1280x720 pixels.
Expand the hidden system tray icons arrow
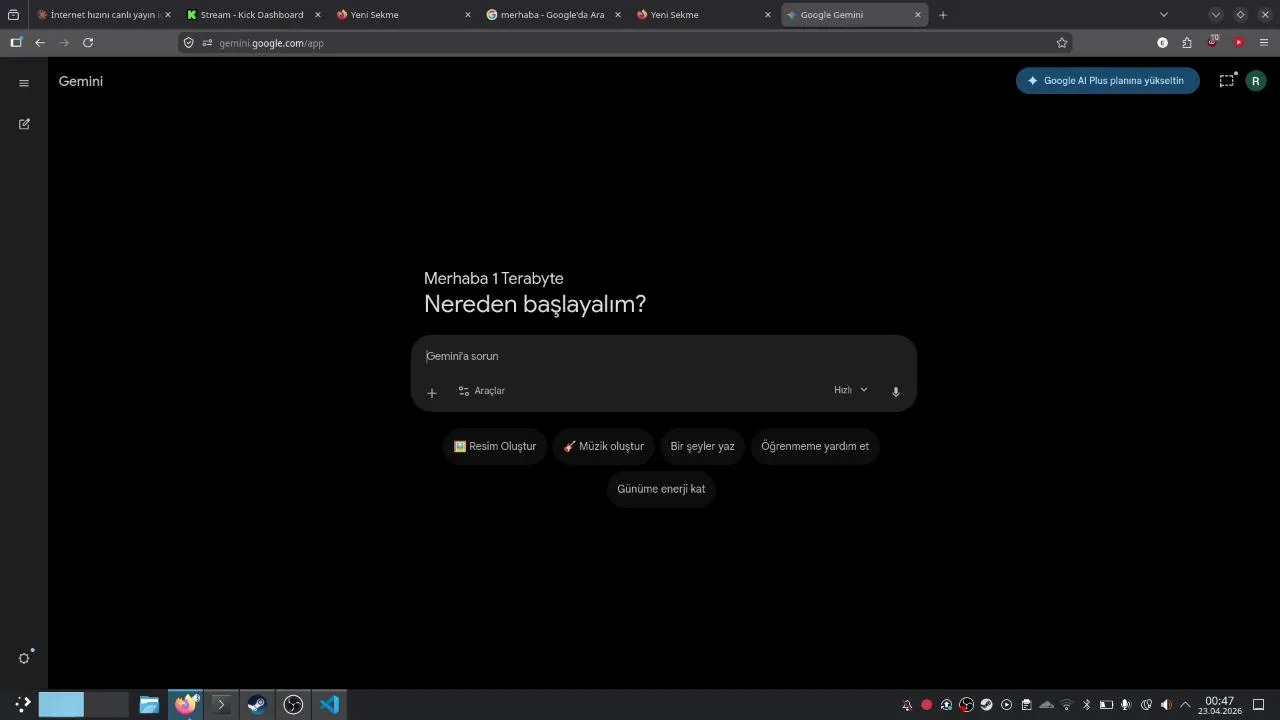tap(1186, 705)
